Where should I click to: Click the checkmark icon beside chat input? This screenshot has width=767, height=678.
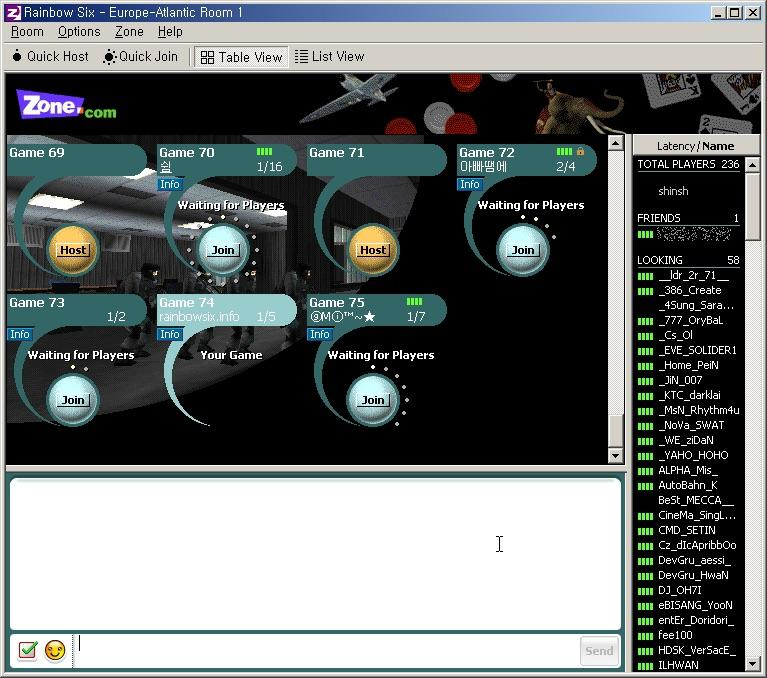point(27,650)
